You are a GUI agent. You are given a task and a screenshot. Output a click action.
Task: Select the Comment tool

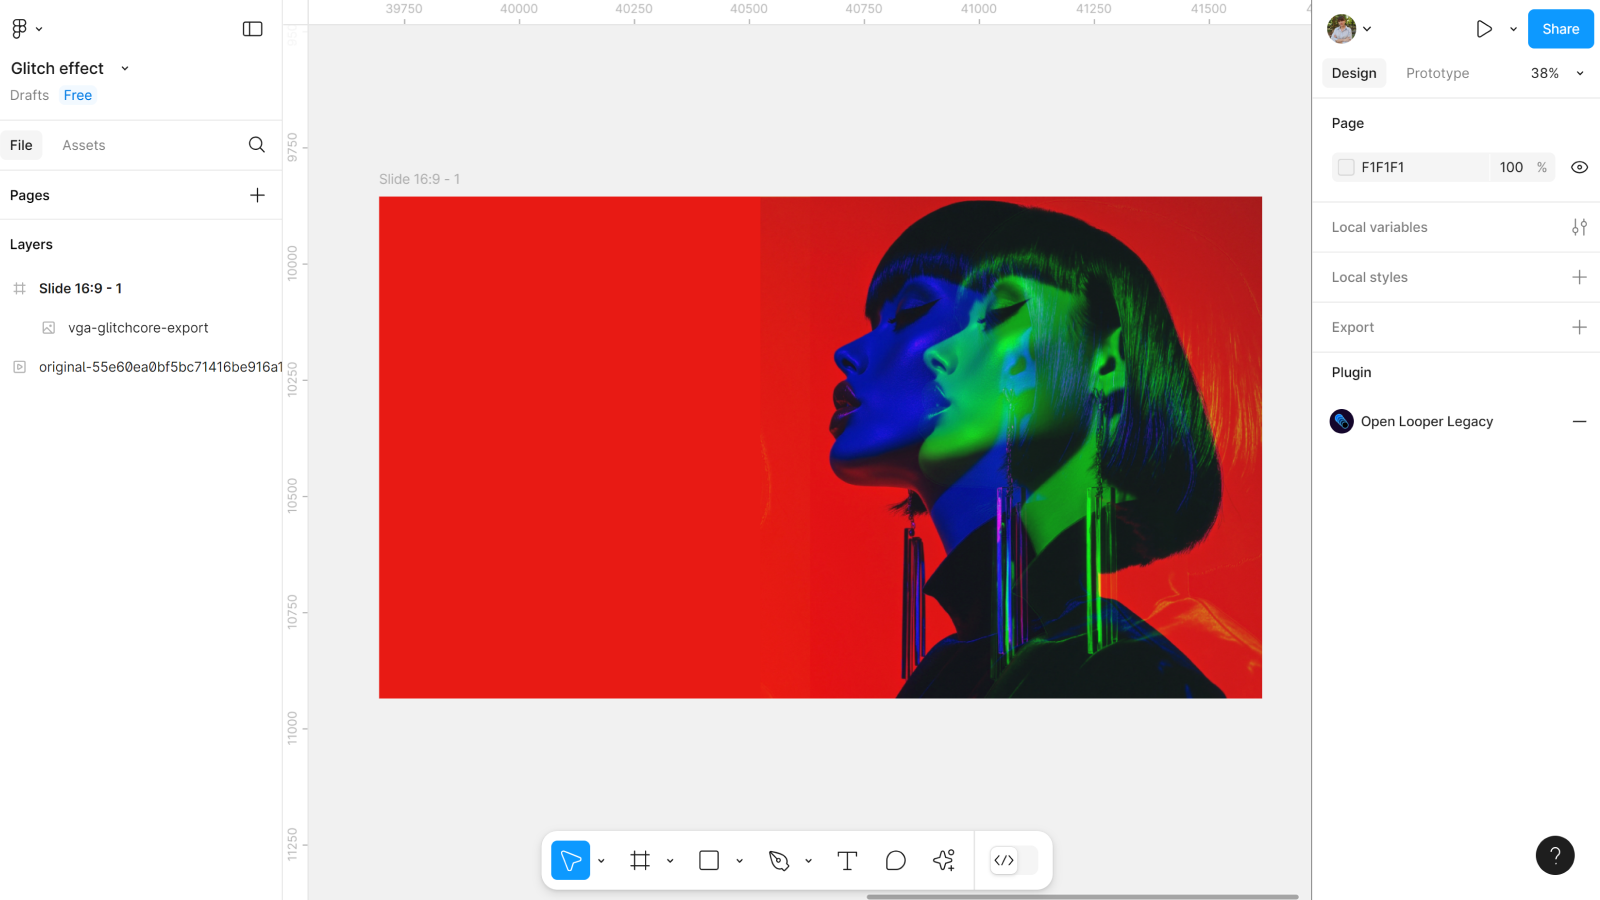click(x=895, y=860)
